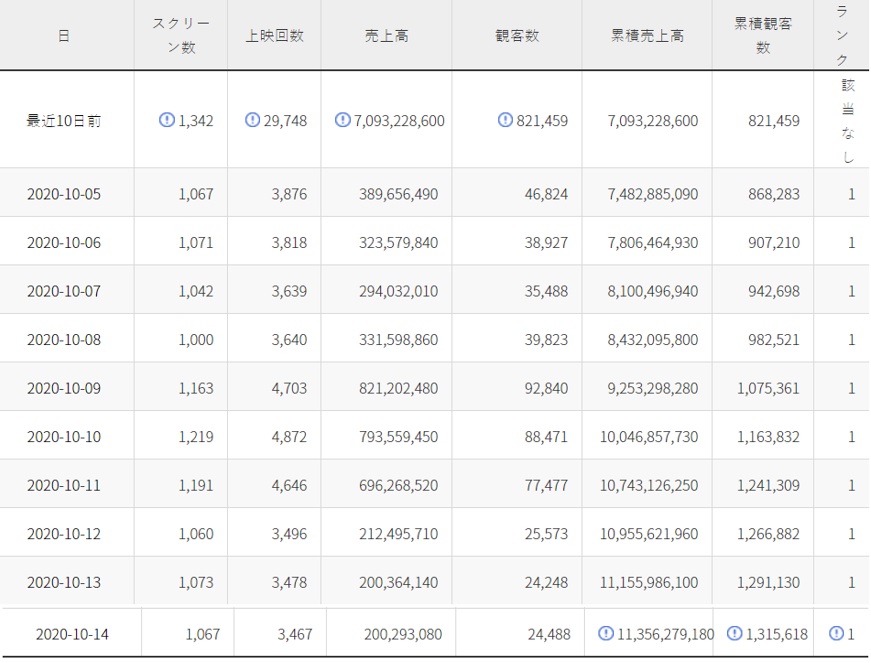
Task: Click the 日 column header
Action: 64,35
